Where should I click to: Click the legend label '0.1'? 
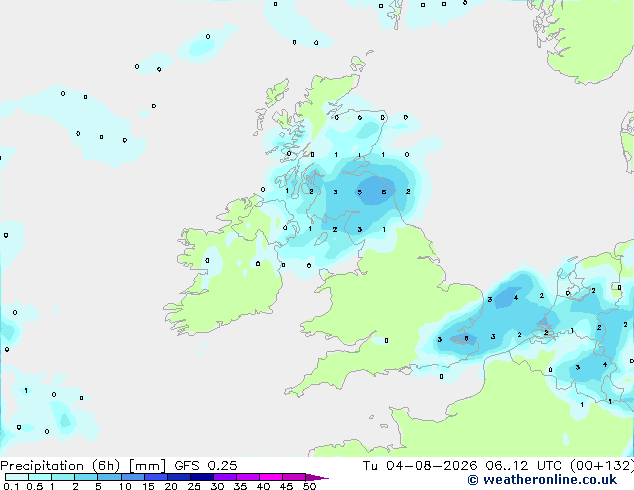11,486
